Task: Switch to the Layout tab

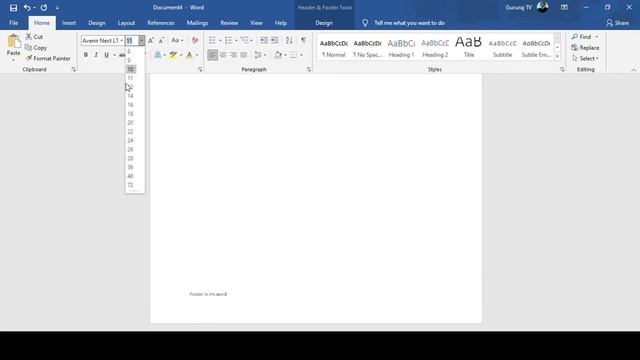Action: (x=126, y=23)
